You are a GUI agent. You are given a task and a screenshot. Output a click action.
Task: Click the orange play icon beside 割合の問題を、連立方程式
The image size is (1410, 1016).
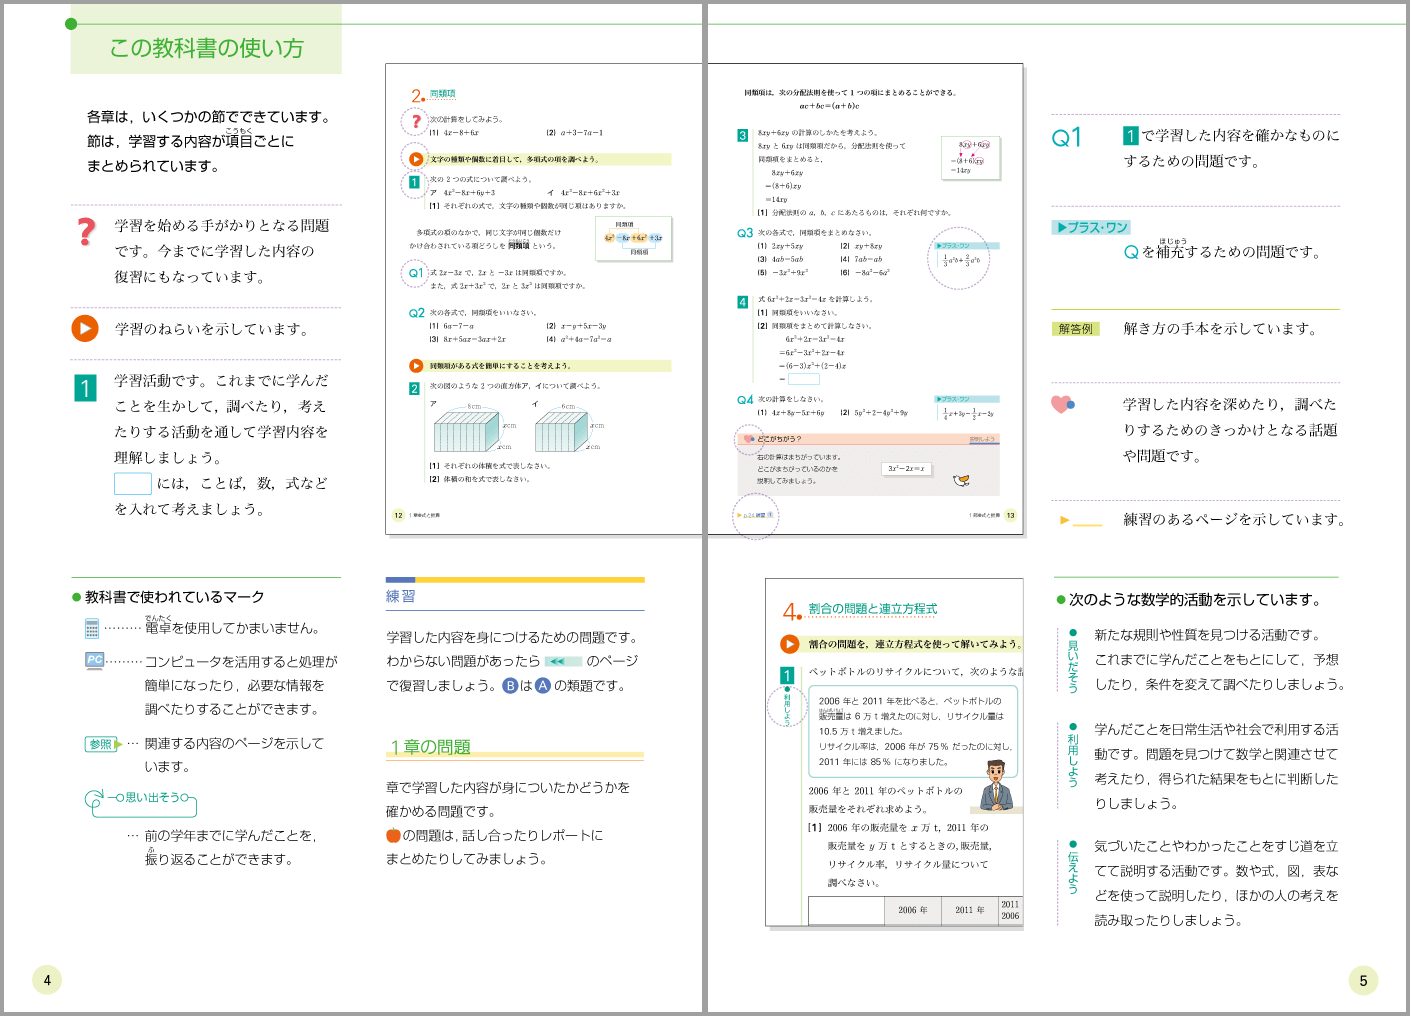[790, 644]
